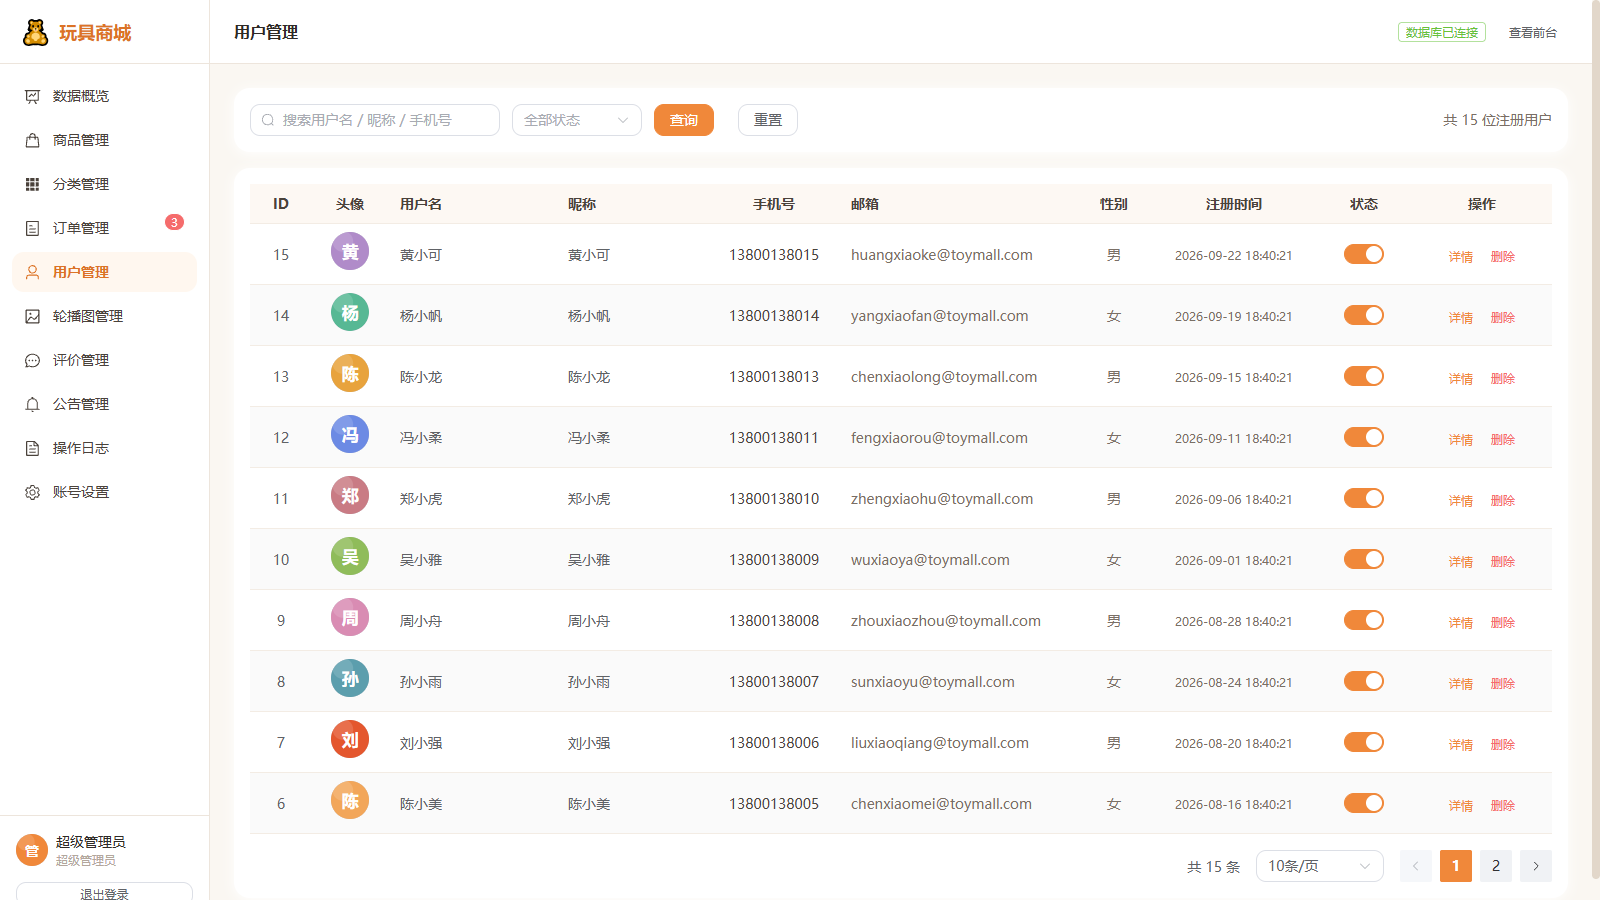Screen dimensions: 1600x900
Task: Click the toy store bear logo
Action: pos(36,32)
